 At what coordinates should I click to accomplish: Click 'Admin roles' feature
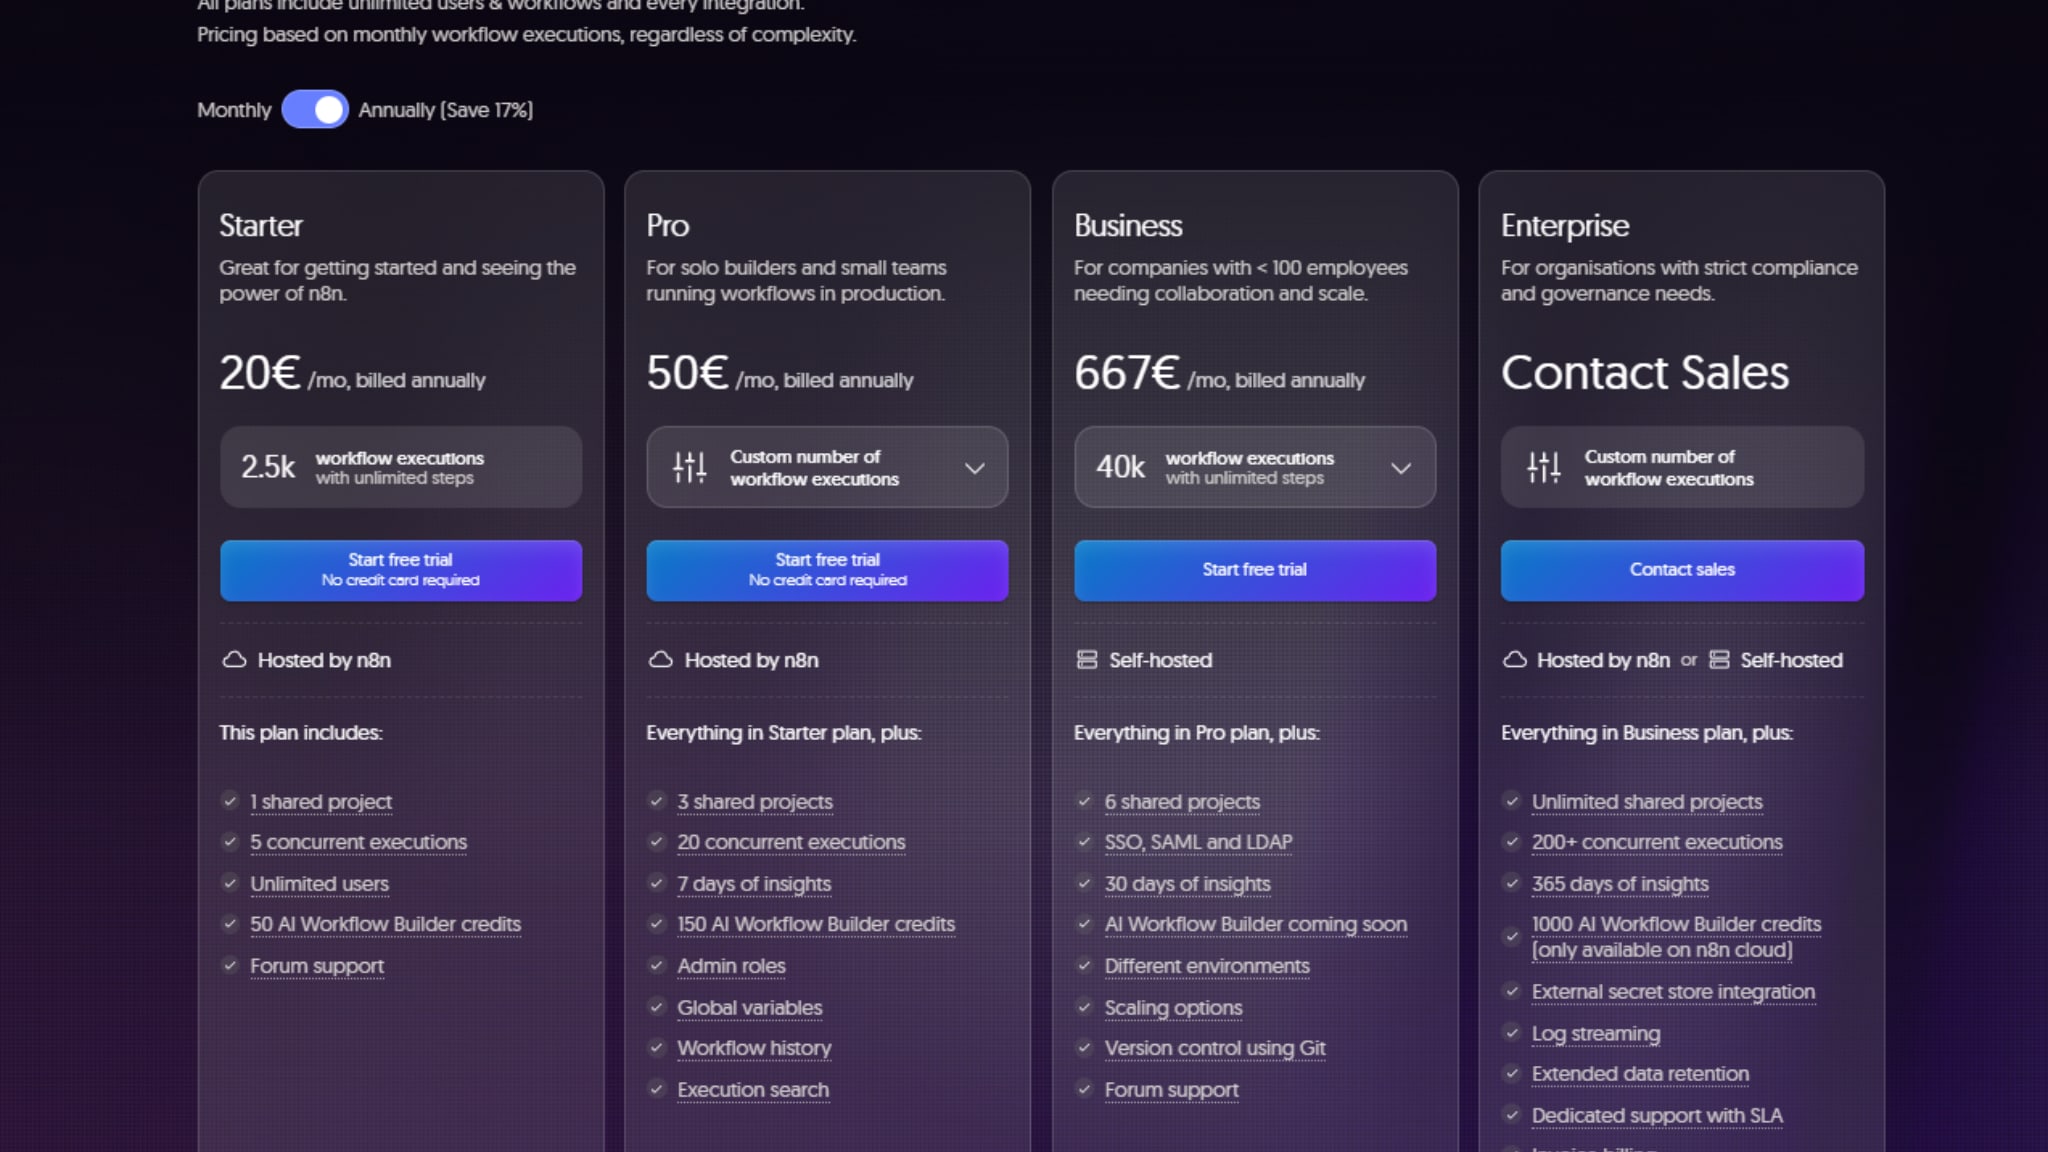tap(731, 967)
